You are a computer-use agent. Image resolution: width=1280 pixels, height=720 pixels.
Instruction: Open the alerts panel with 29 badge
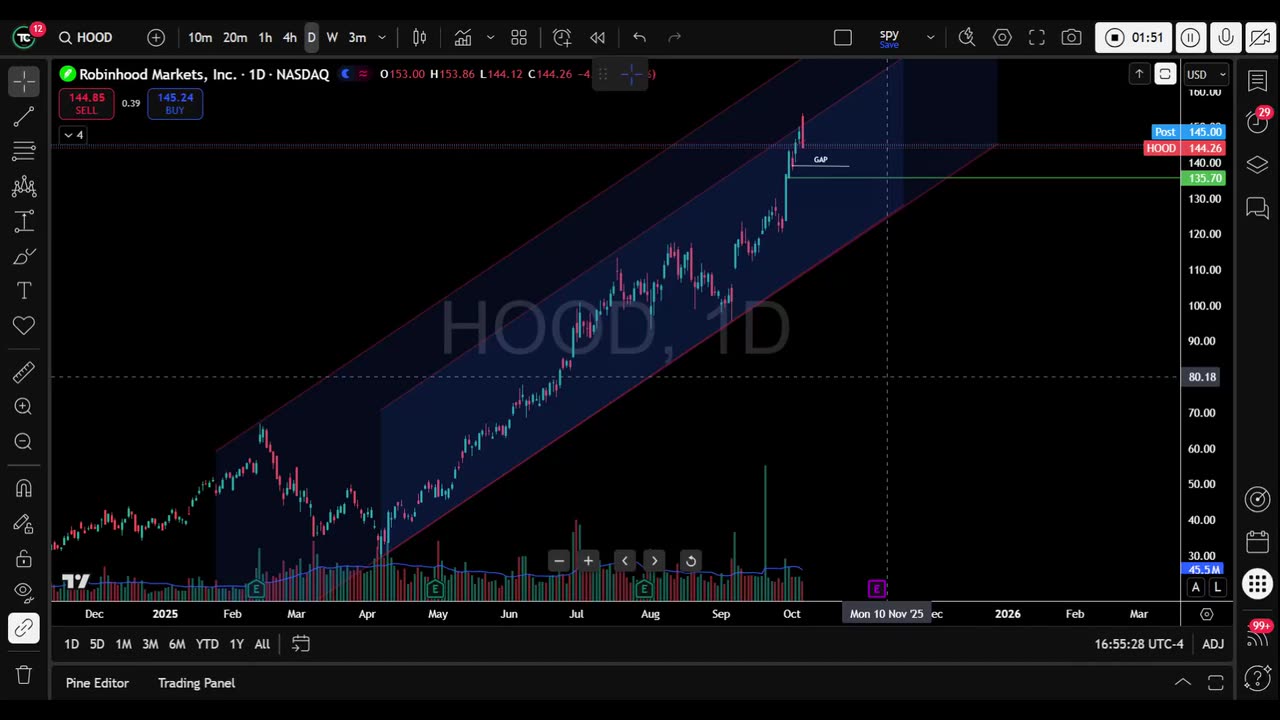[x=1258, y=122]
